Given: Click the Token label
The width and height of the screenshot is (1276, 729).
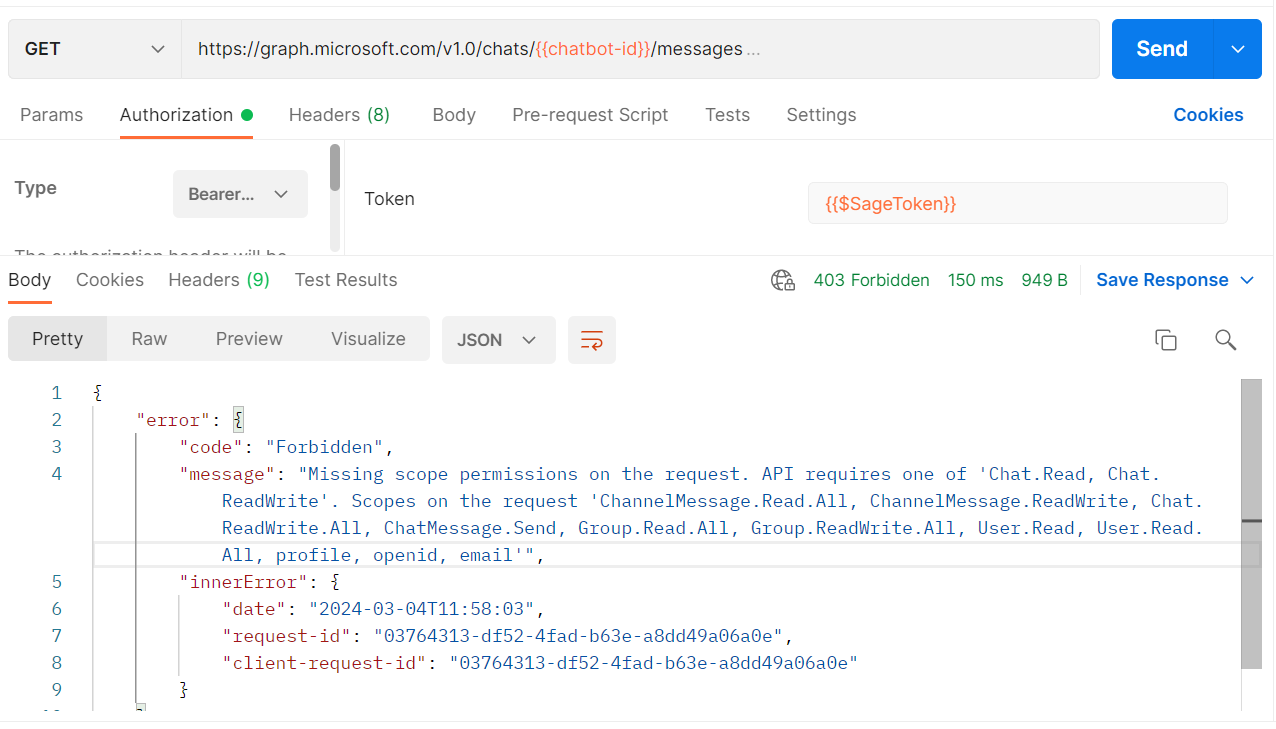Looking at the screenshot, I should 389,199.
